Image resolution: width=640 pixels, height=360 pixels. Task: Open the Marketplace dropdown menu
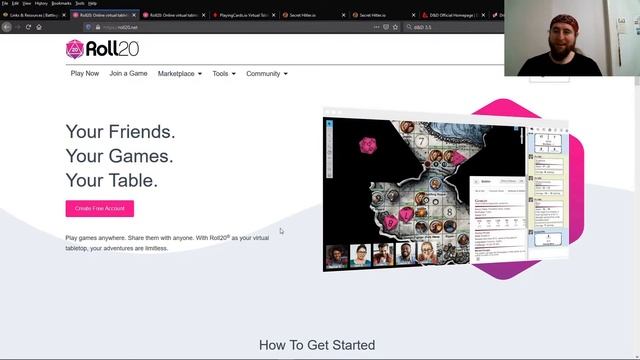(x=180, y=73)
